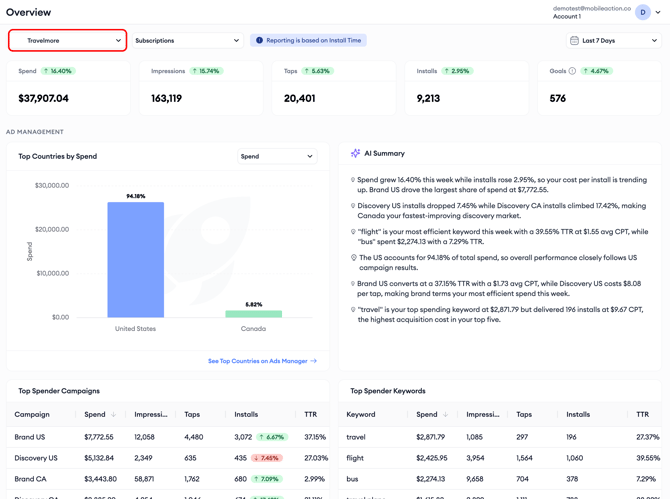Sort keywords by Spend arrow icon
Screen dimensions: 670x499
click(445, 414)
